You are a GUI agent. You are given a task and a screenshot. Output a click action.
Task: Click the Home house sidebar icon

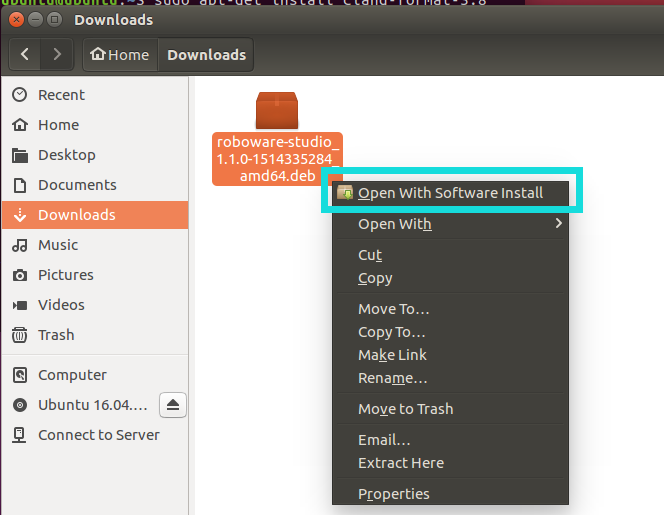click(19, 125)
